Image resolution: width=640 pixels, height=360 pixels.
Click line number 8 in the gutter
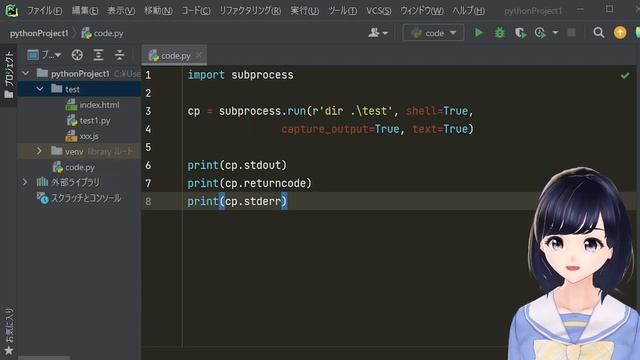(x=148, y=201)
